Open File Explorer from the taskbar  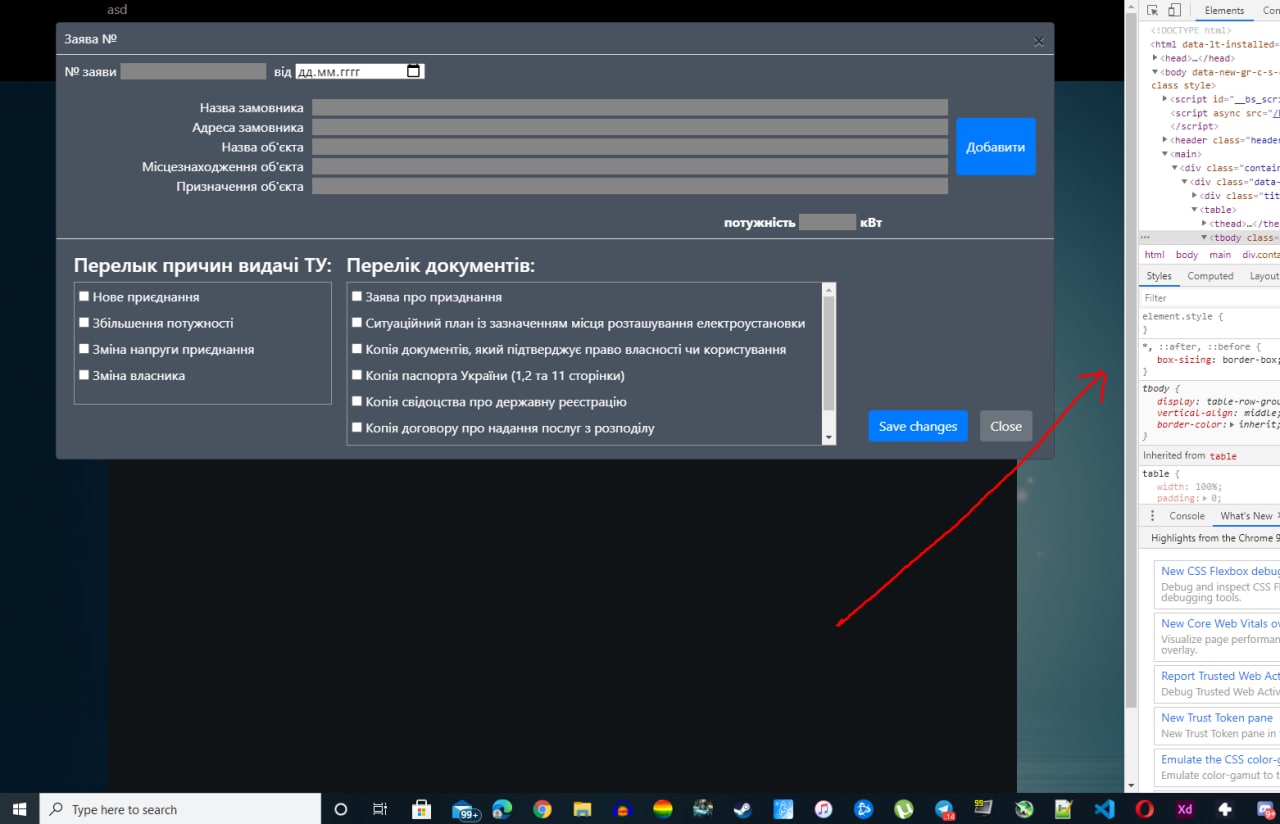582,809
